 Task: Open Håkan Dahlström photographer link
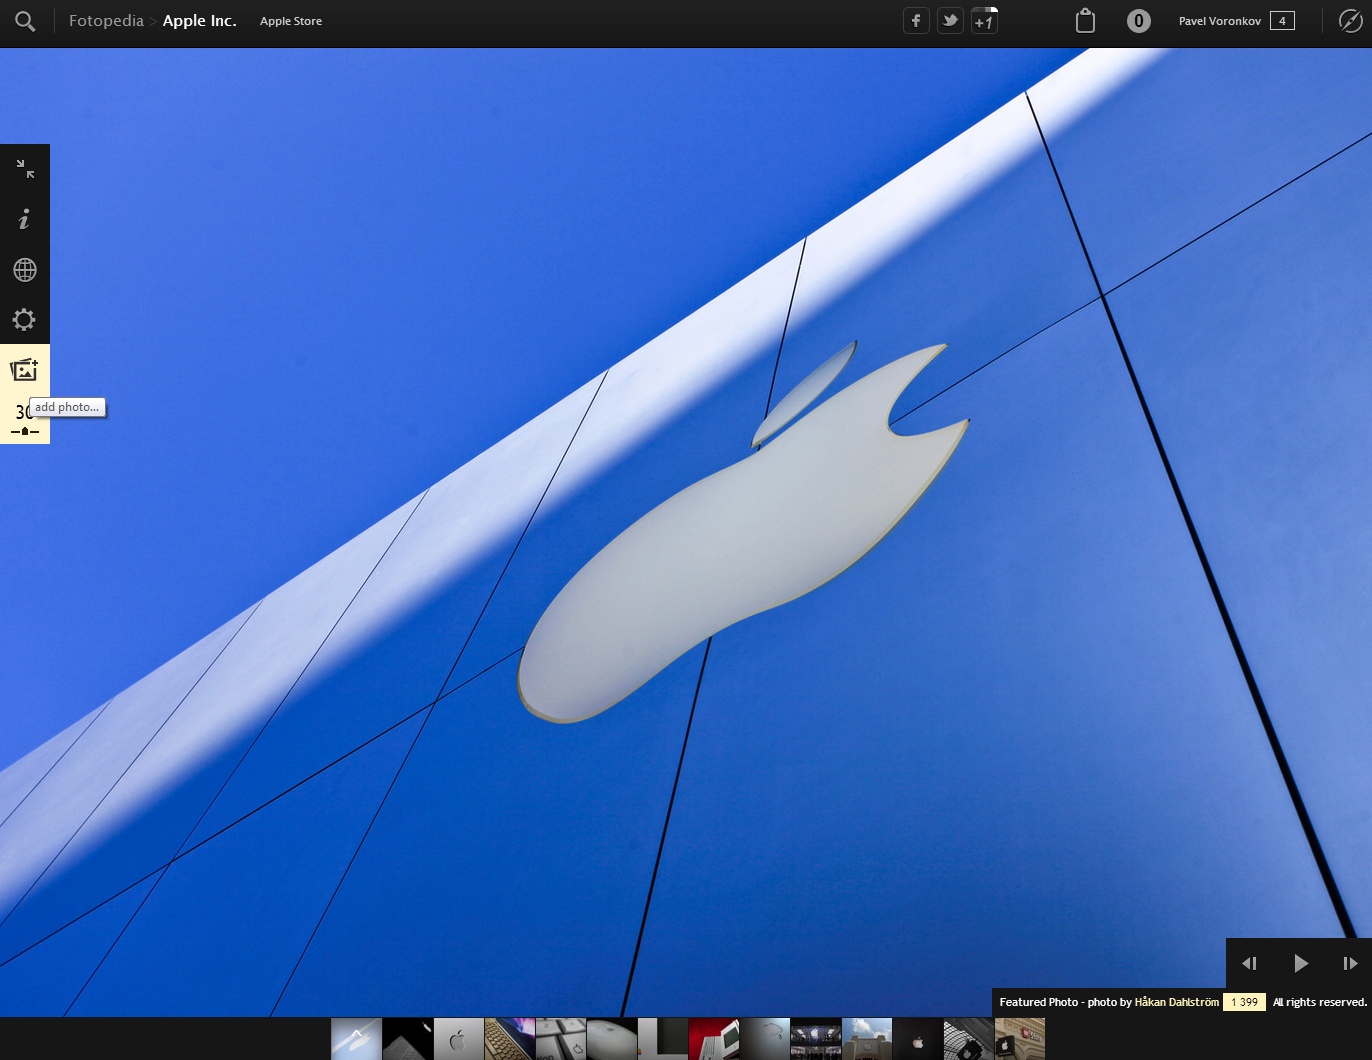(x=1176, y=1002)
